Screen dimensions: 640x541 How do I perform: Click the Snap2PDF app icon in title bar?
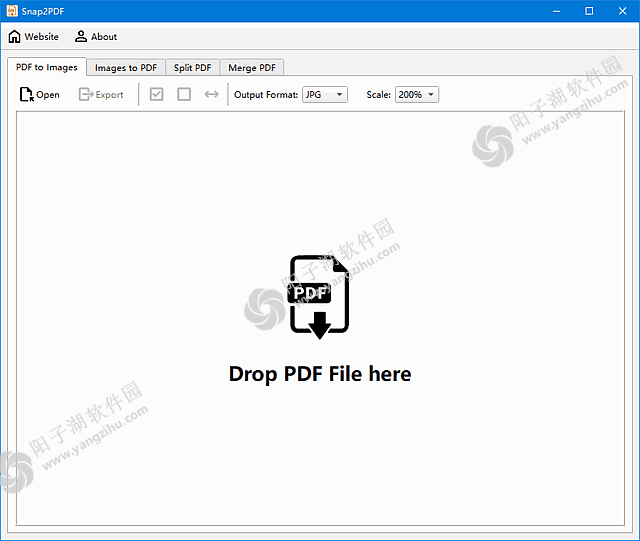tap(12, 11)
